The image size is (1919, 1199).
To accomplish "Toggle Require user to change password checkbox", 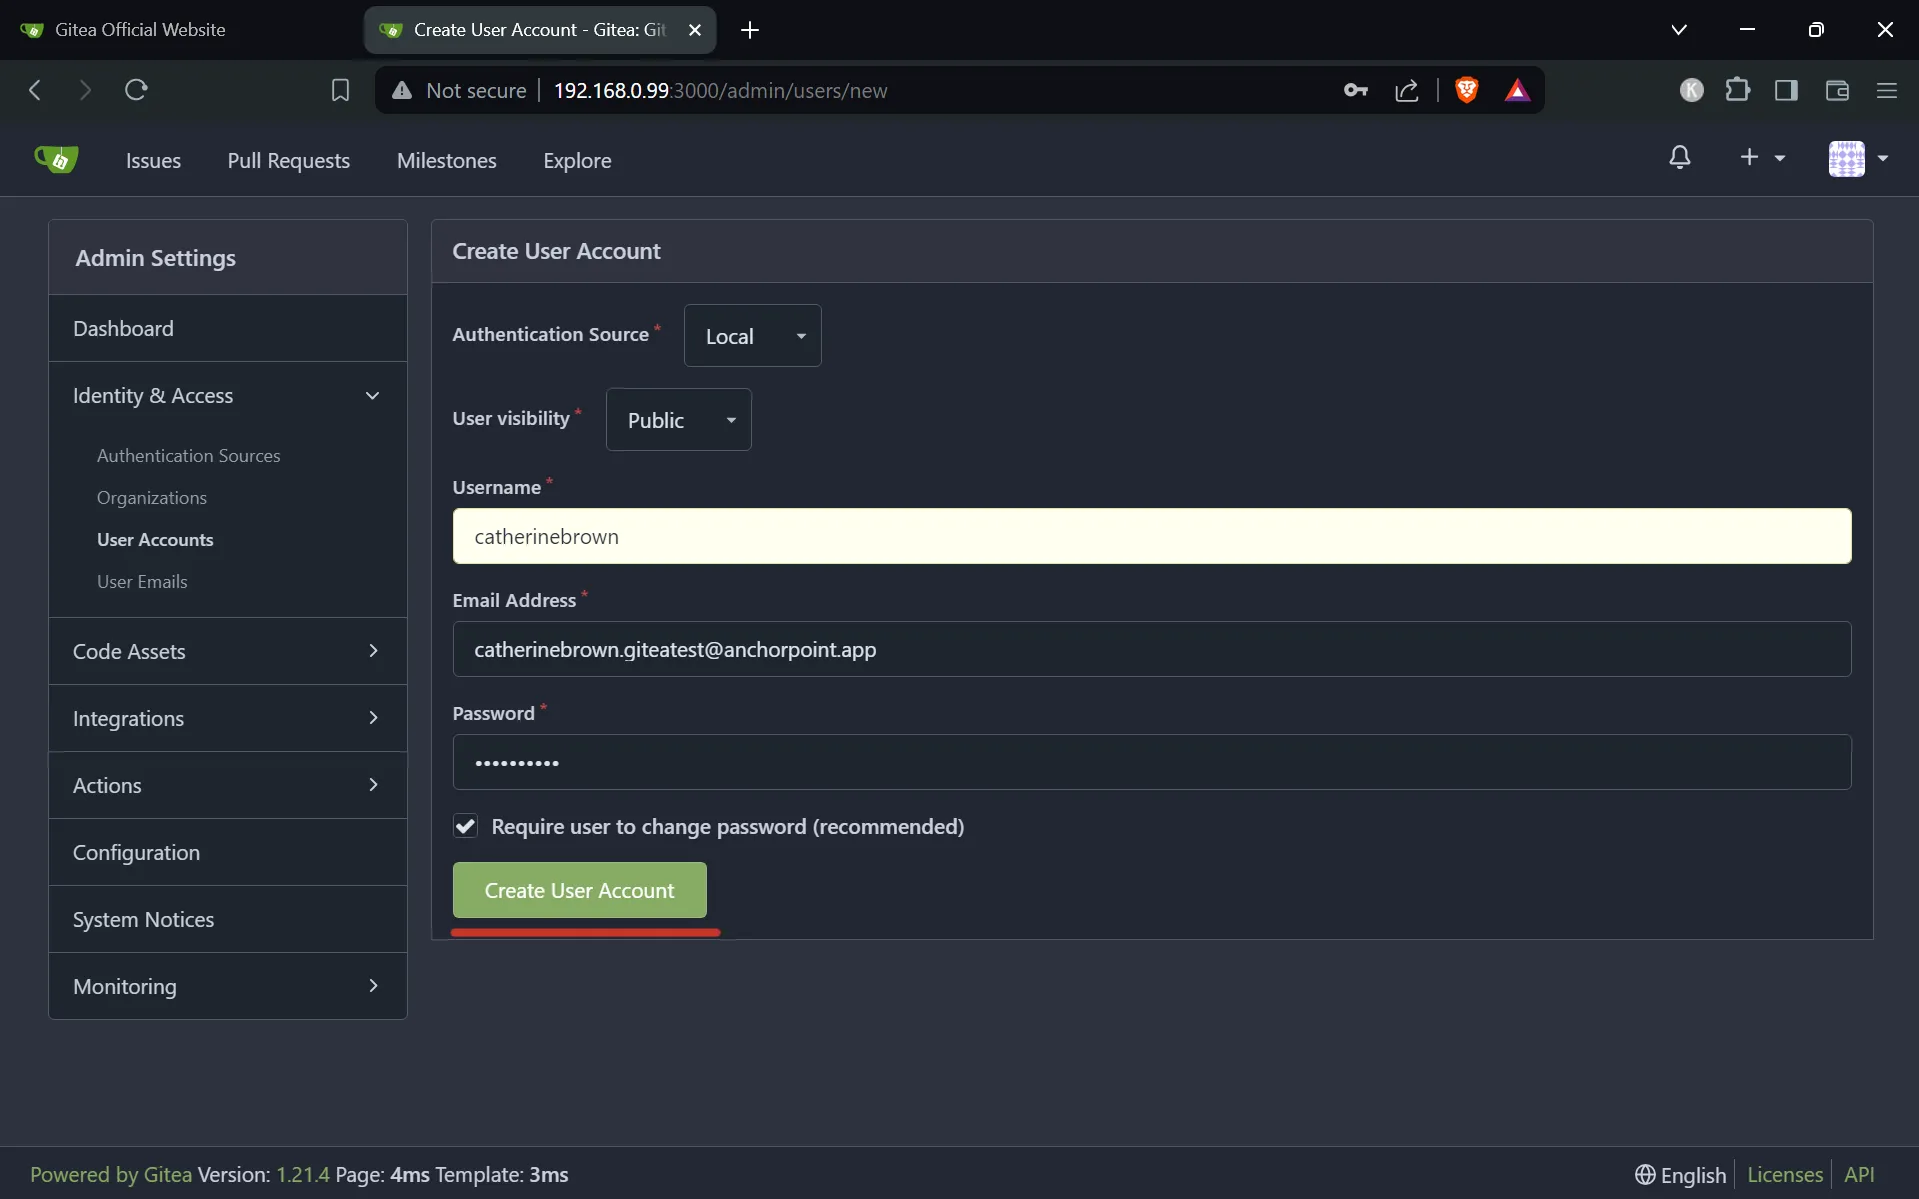I will pyautogui.click(x=465, y=826).
